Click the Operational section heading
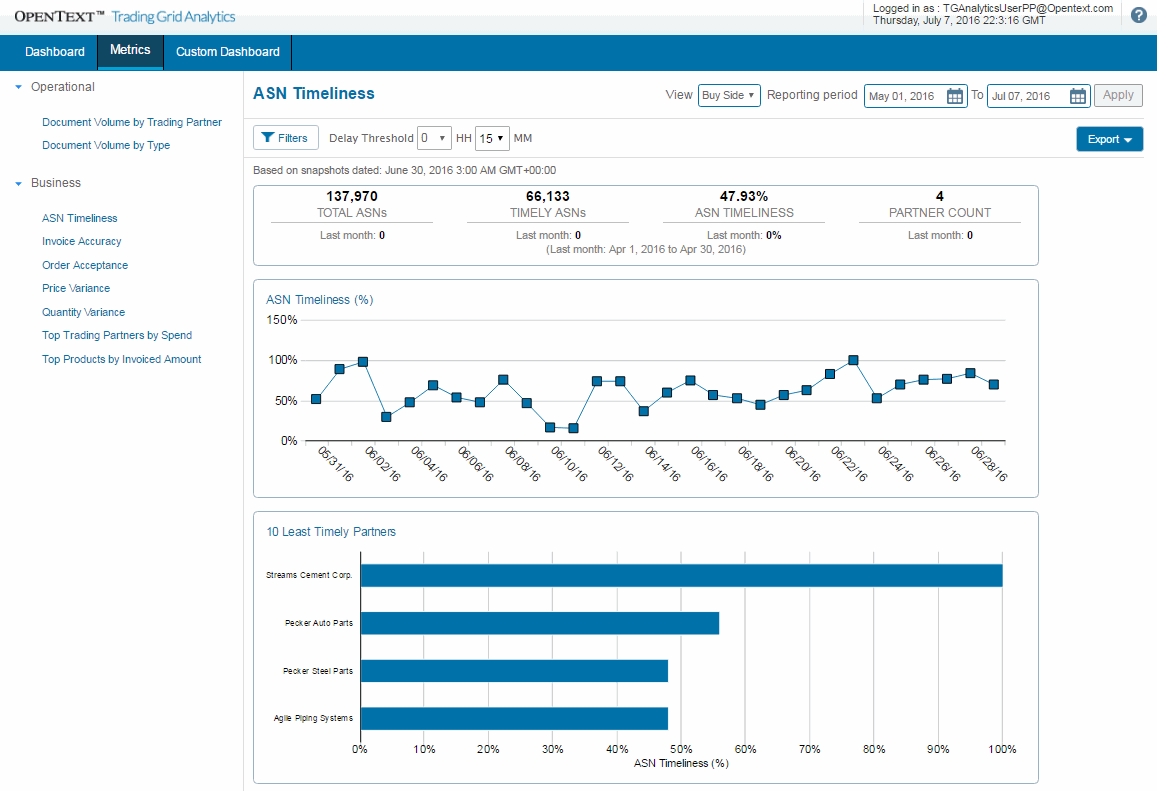Image resolution: width=1157 pixels, height=791 pixels. [63, 87]
